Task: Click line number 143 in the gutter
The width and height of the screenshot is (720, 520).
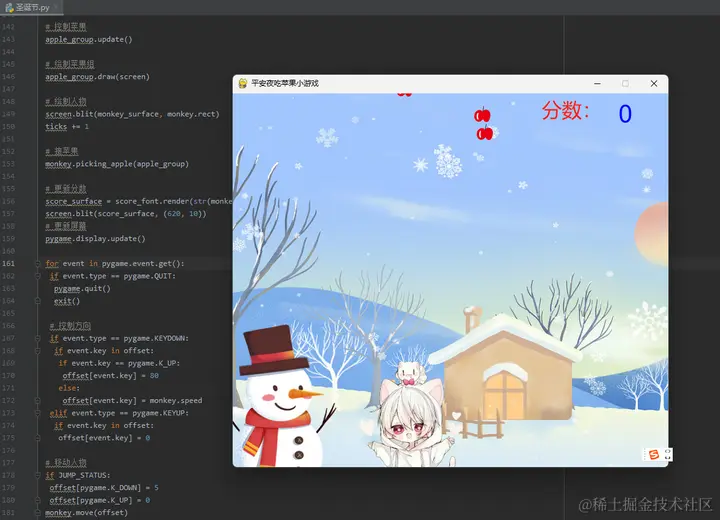Action: 8,40
